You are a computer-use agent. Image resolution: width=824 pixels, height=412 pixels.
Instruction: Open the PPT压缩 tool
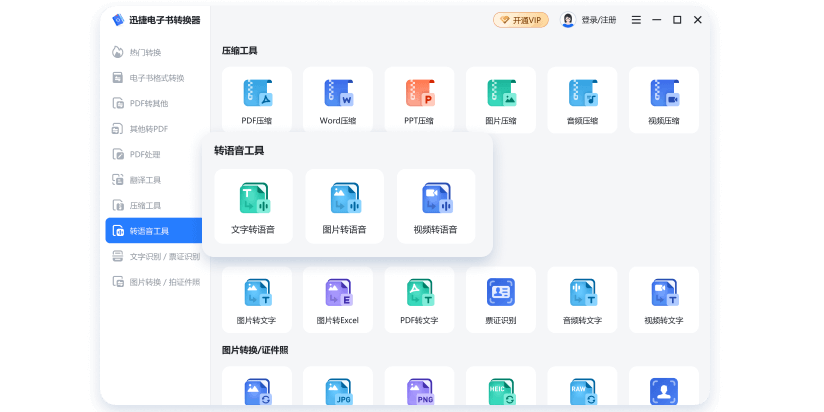(419, 99)
